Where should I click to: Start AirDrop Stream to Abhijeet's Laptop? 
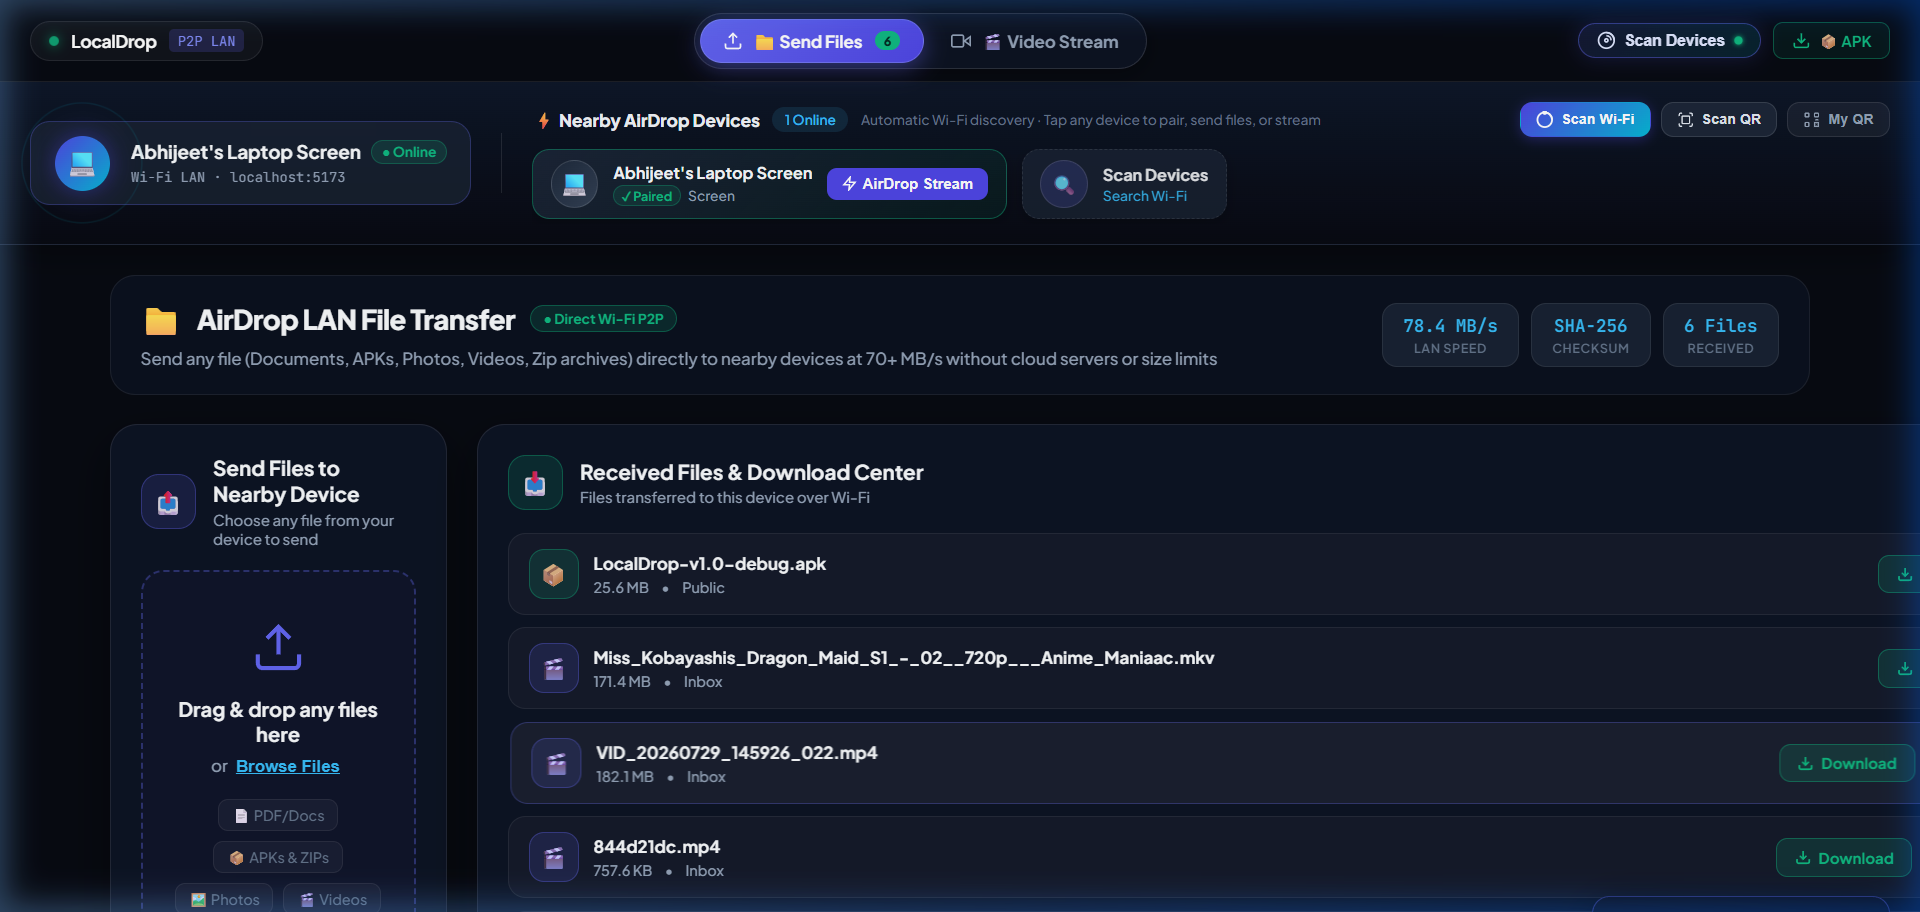[907, 184]
